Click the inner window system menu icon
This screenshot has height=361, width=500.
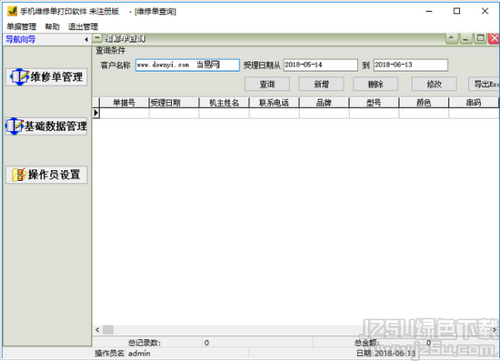[x=97, y=38]
